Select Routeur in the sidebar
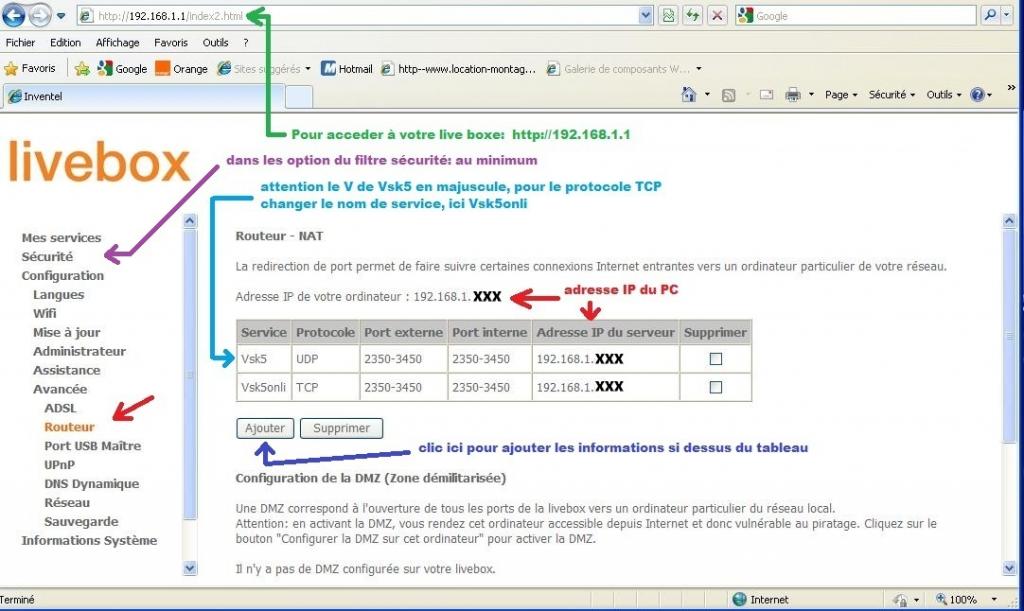This screenshot has height=611, width=1024. 69,427
